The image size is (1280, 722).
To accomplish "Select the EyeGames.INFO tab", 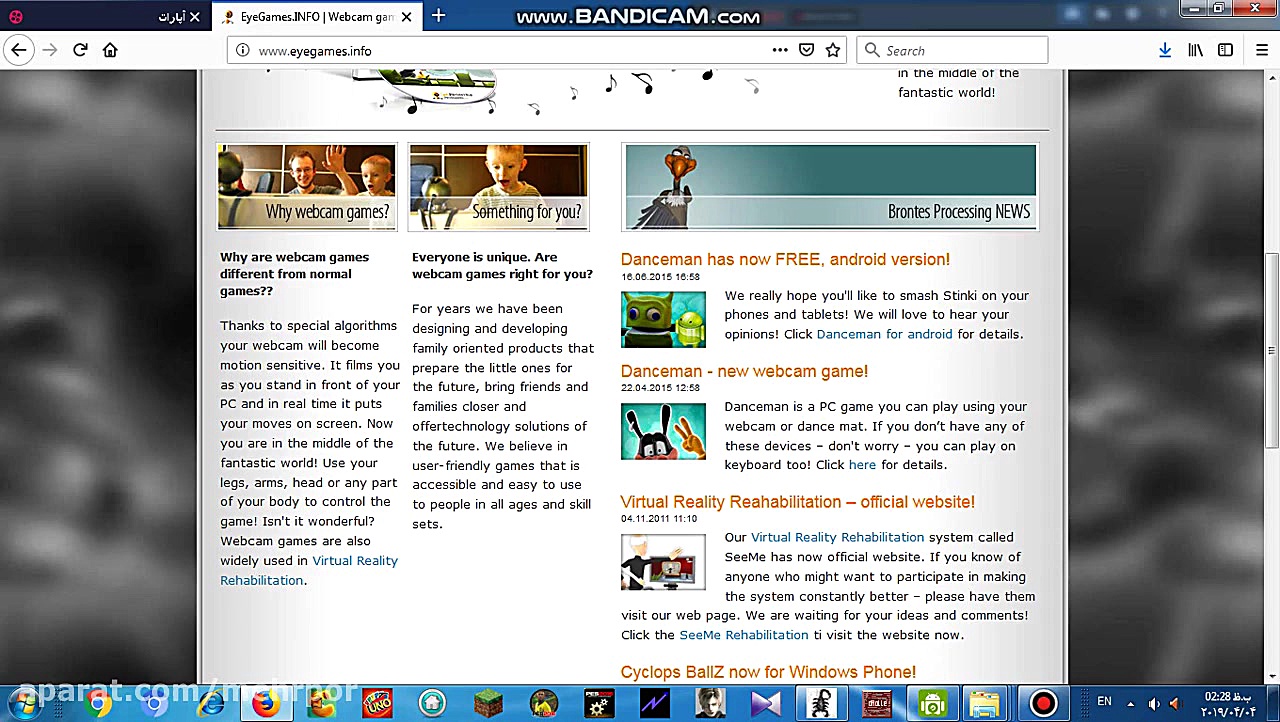I will [x=316, y=17].
